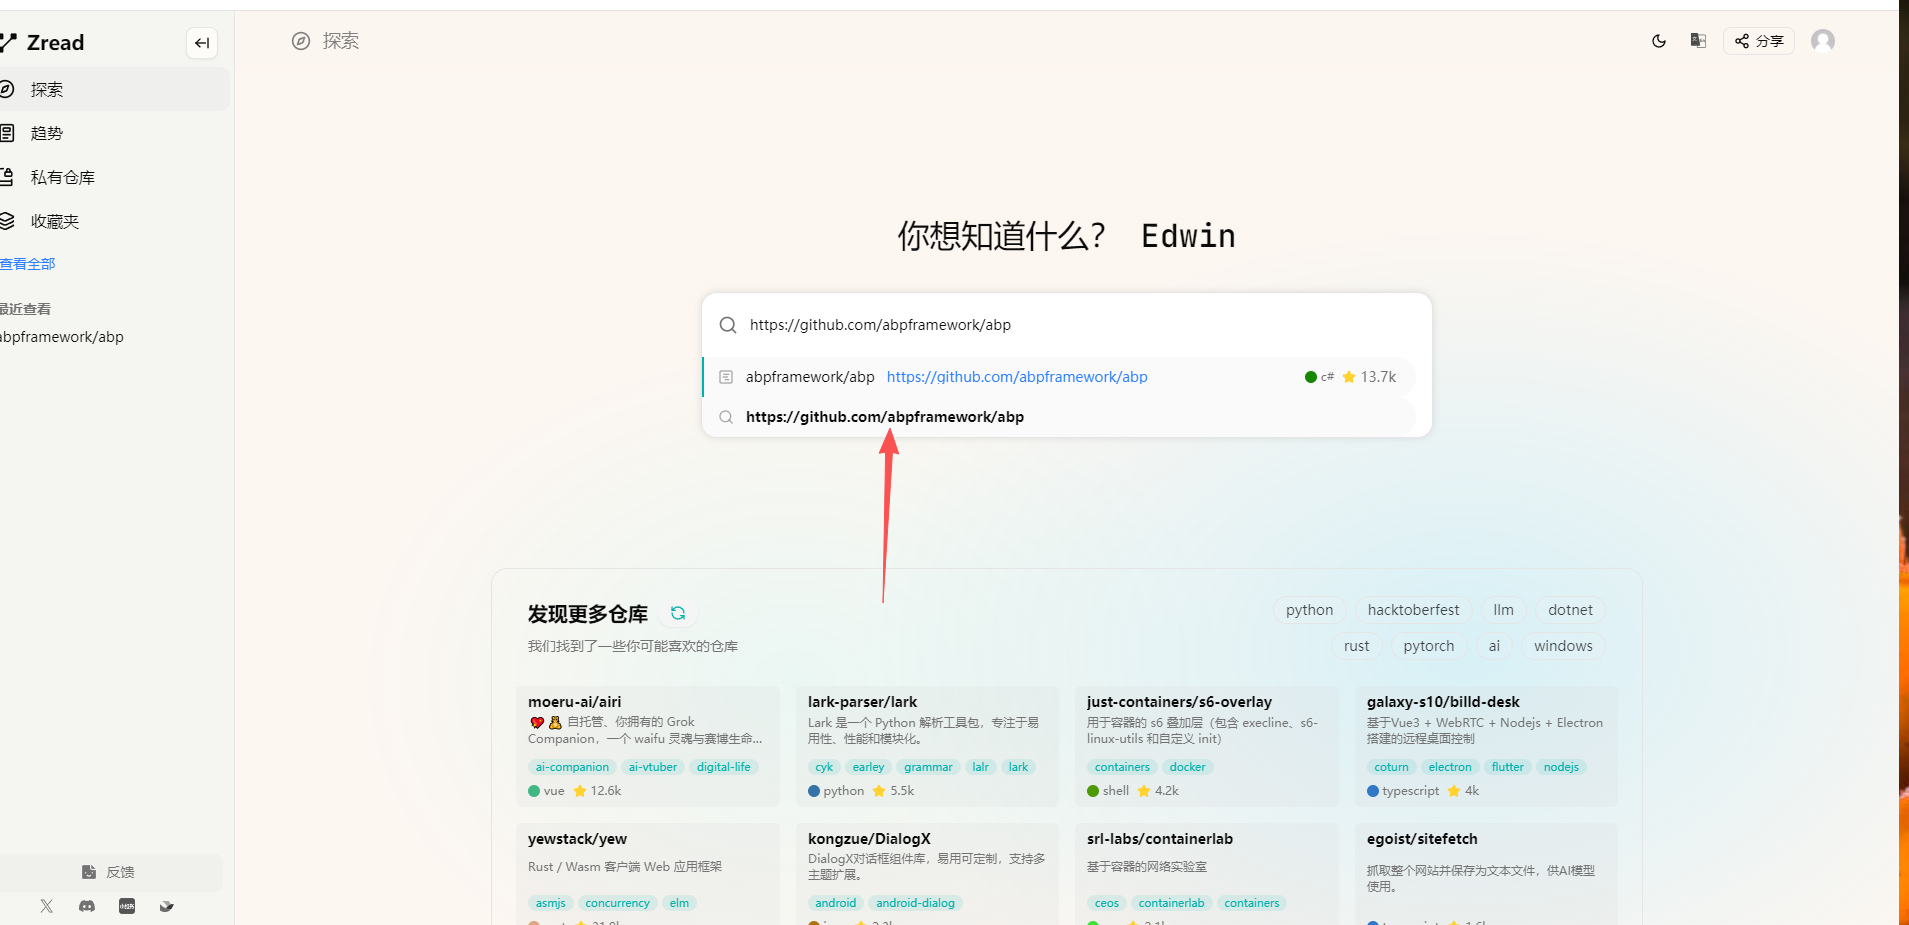The height and width of the screenshot is (925, 1909).
Task: Toggle dark mode with moon icon
Action: click(x=1659, y=41)
